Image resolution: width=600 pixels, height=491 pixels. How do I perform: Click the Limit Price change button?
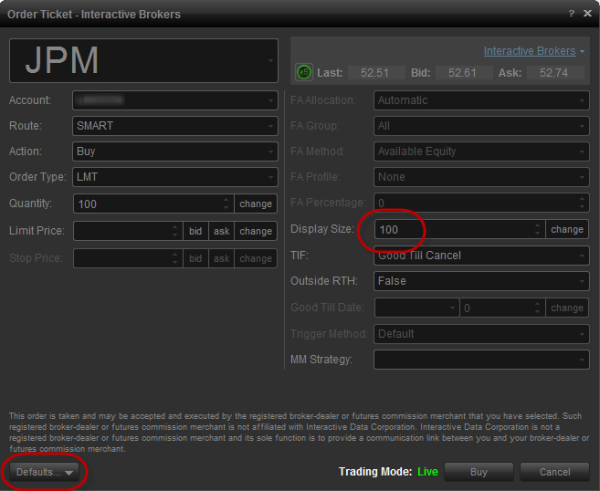[256, 231]
